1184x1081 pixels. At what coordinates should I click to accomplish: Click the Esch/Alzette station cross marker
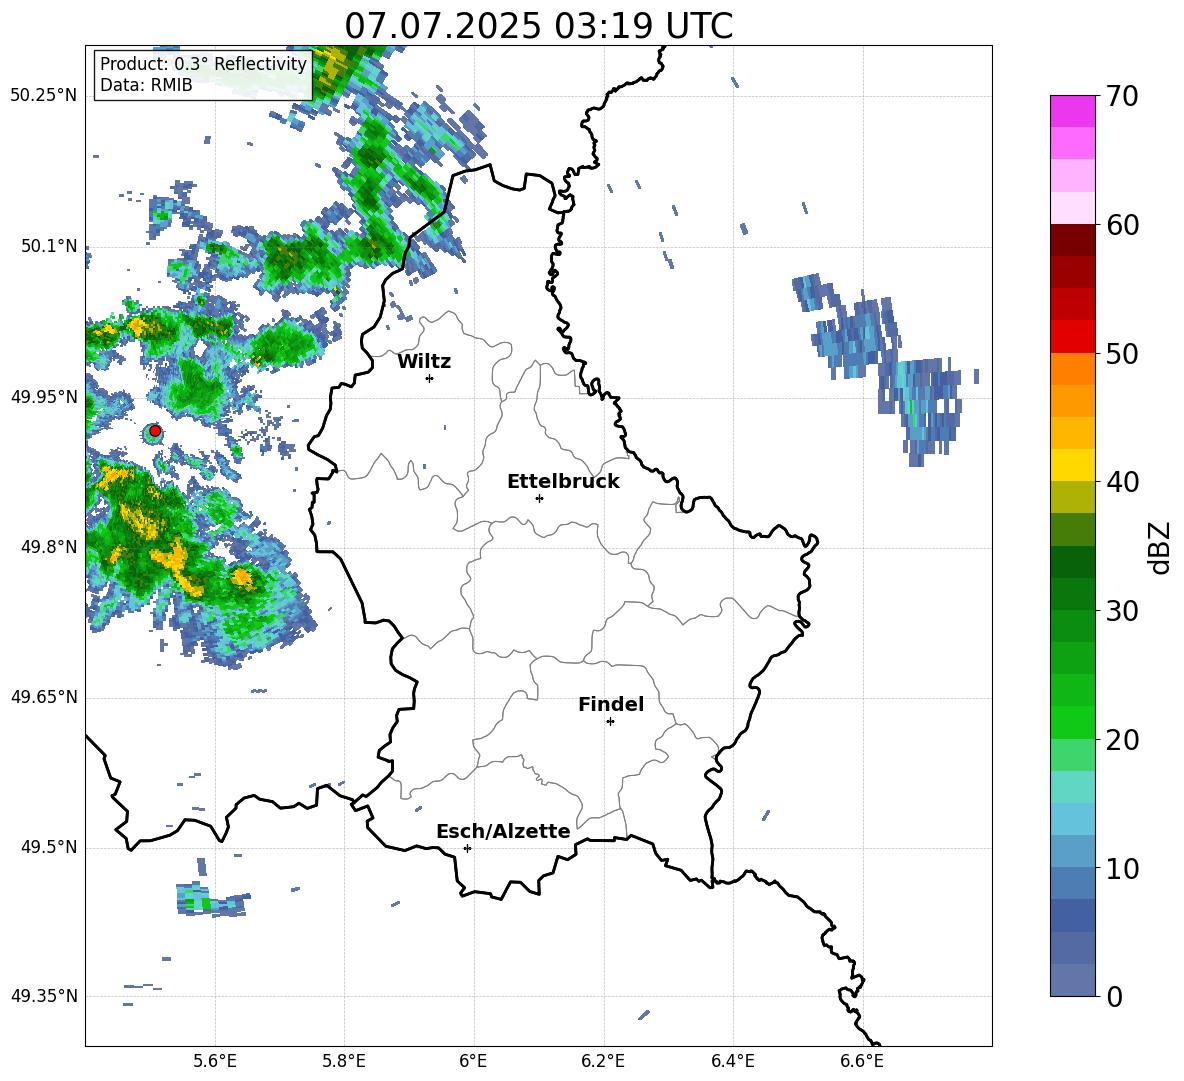pos(467,848)
